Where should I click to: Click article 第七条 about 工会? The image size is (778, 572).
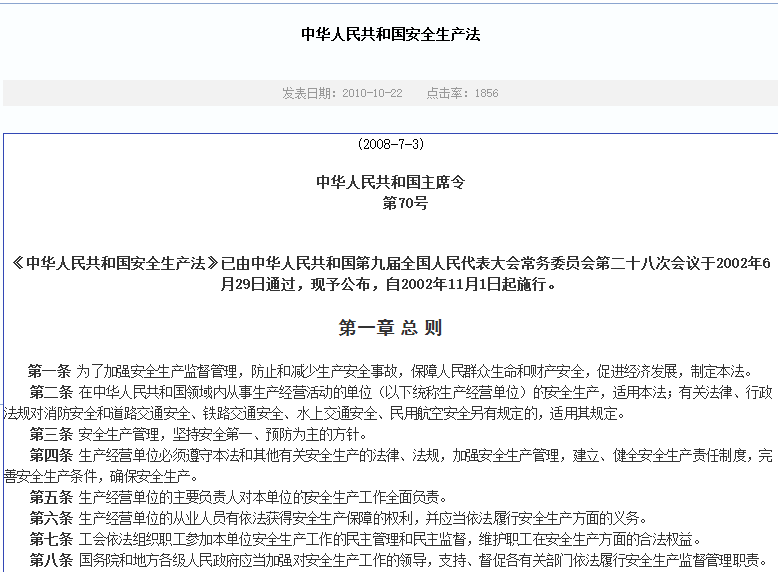coord(366,539)
